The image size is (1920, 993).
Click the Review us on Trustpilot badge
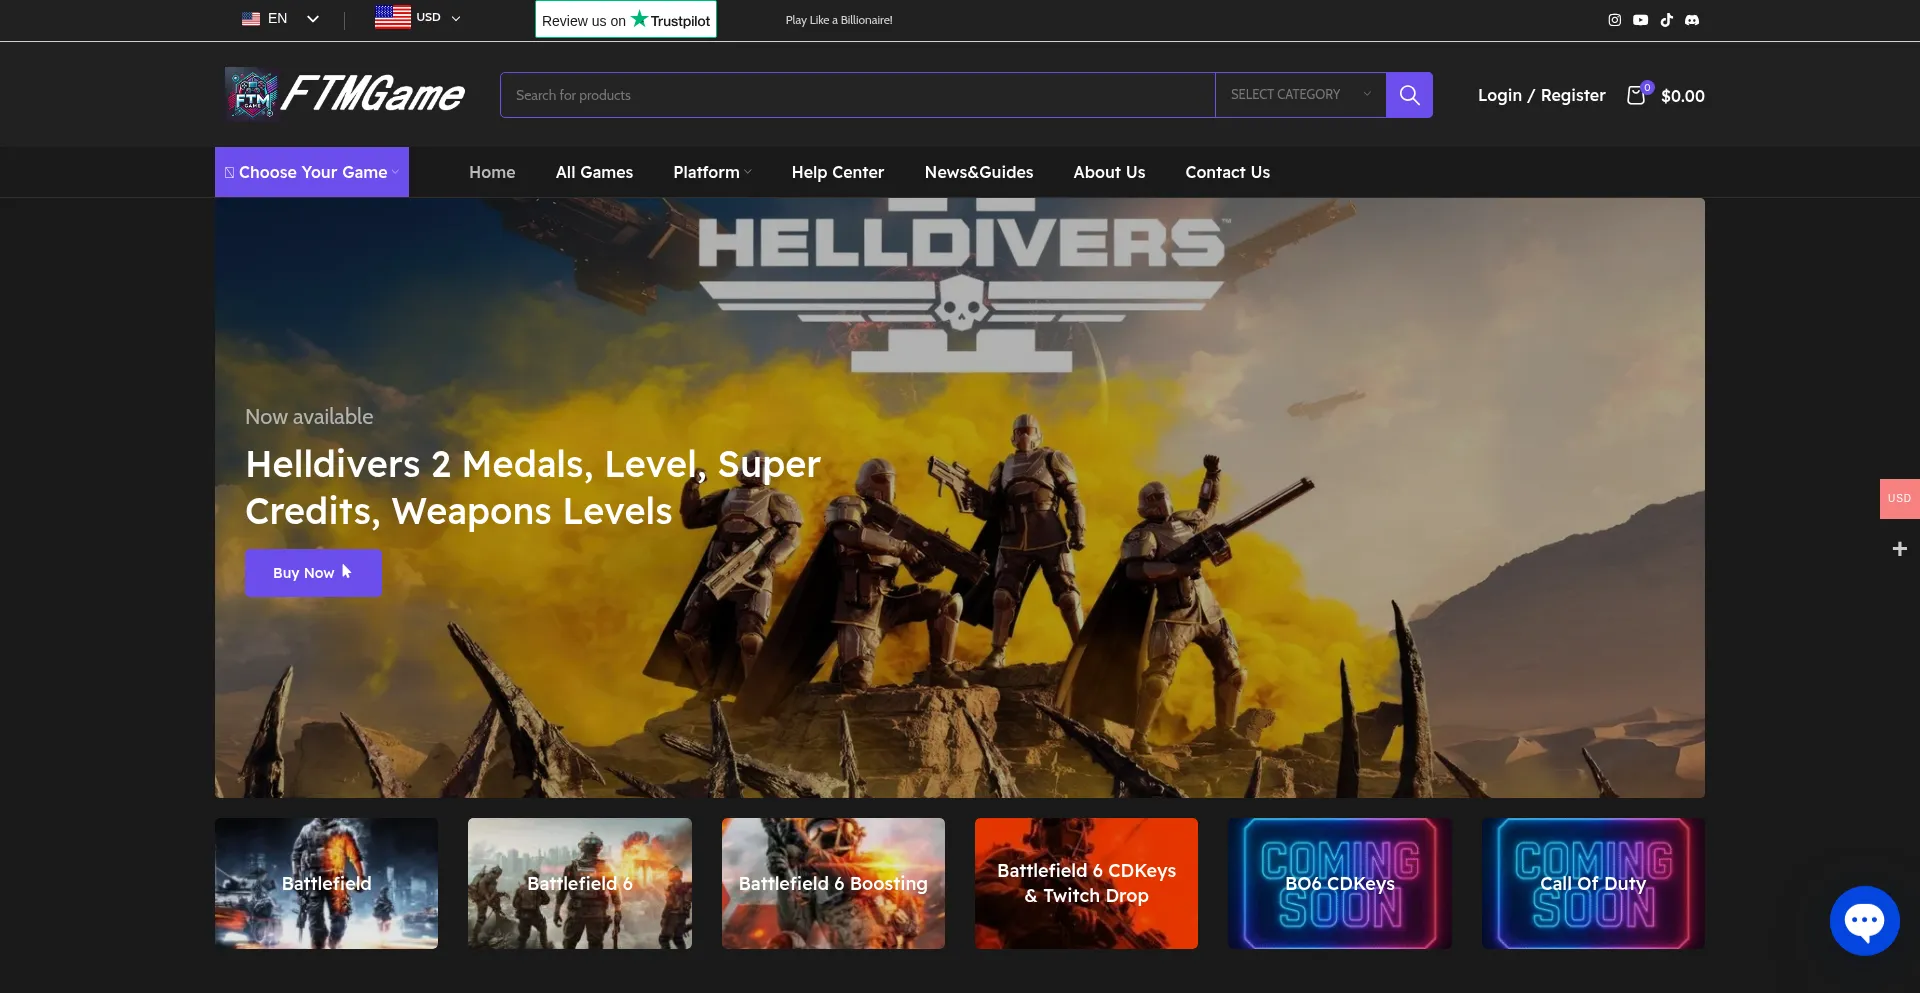point(625,20)
